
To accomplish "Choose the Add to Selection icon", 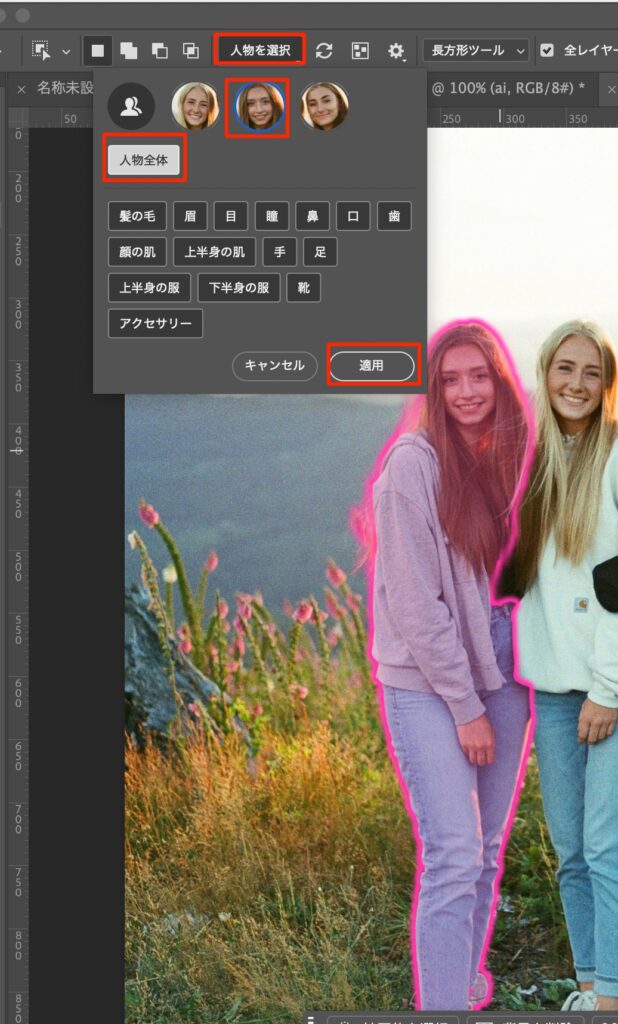I will pos(128,50).
